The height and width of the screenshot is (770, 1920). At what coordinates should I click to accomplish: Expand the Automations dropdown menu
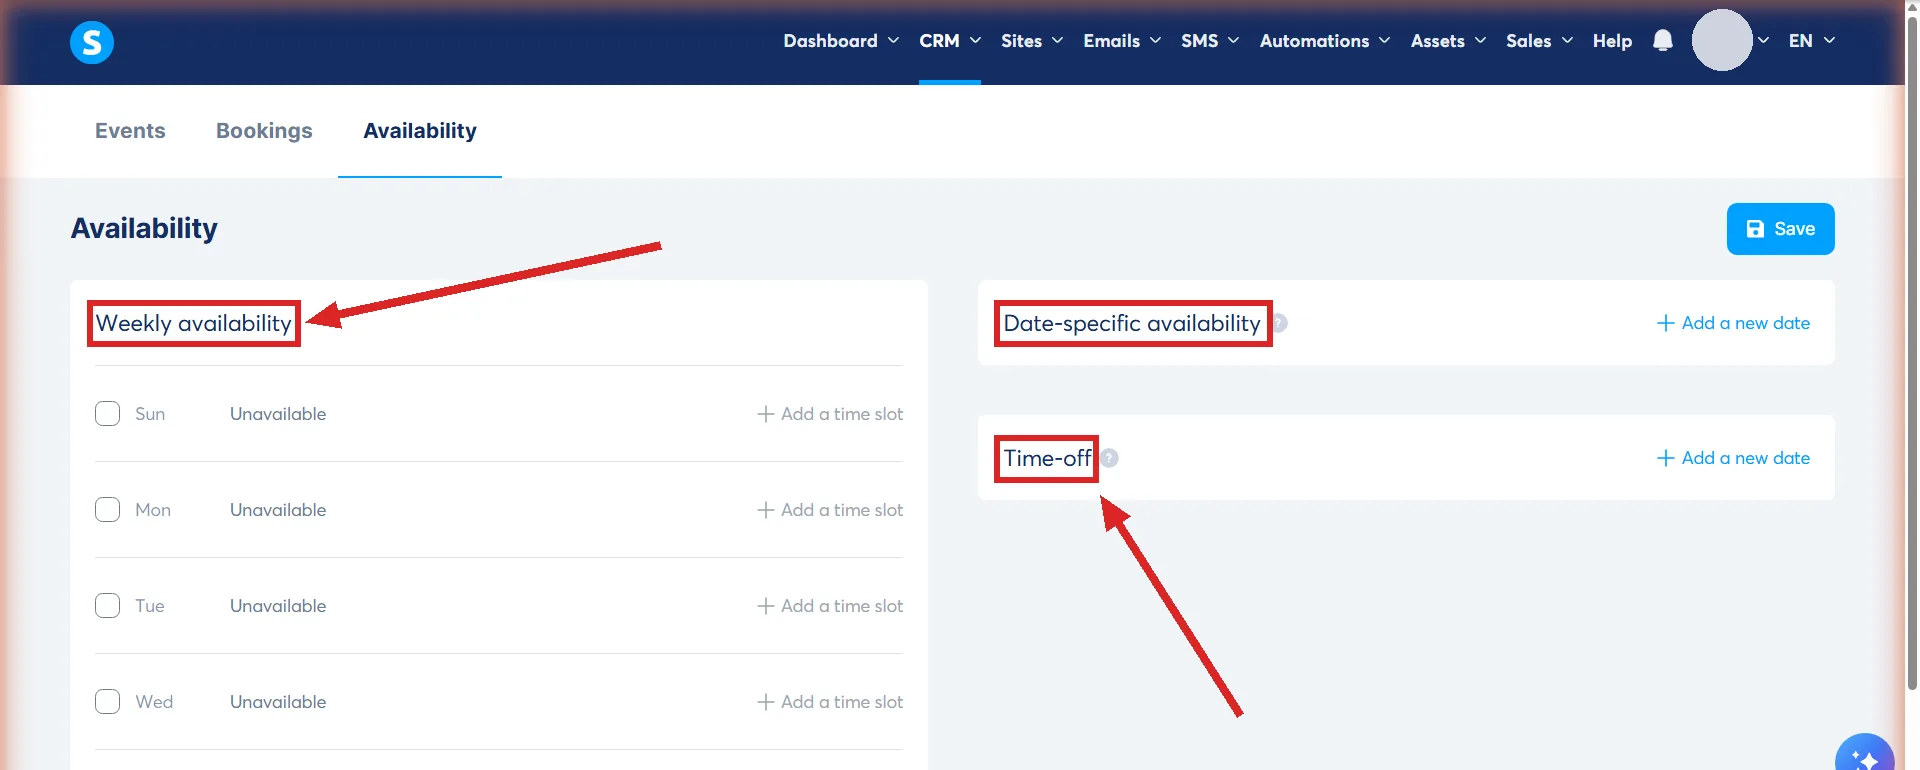coord(1325,41)
